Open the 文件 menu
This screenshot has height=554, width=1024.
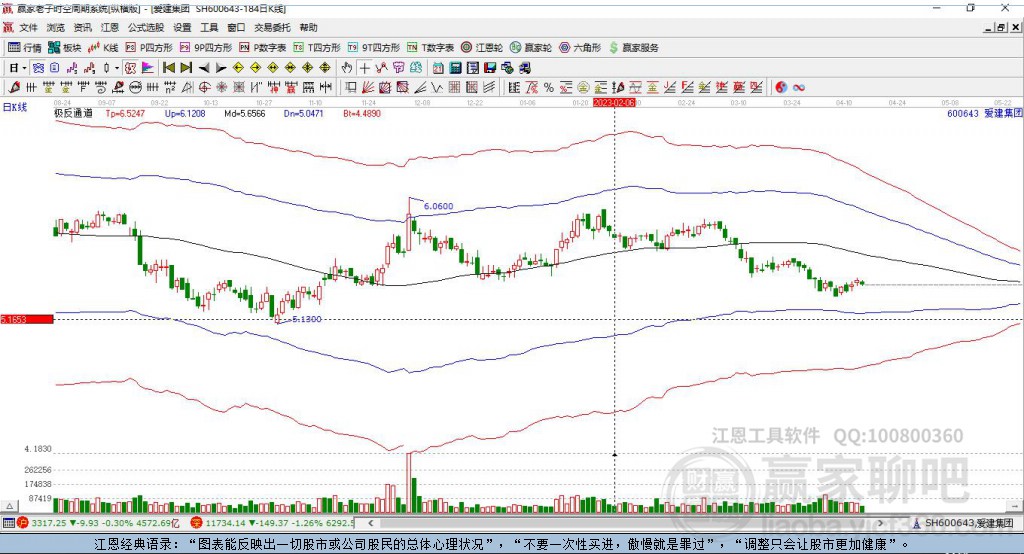coord(28,27)
